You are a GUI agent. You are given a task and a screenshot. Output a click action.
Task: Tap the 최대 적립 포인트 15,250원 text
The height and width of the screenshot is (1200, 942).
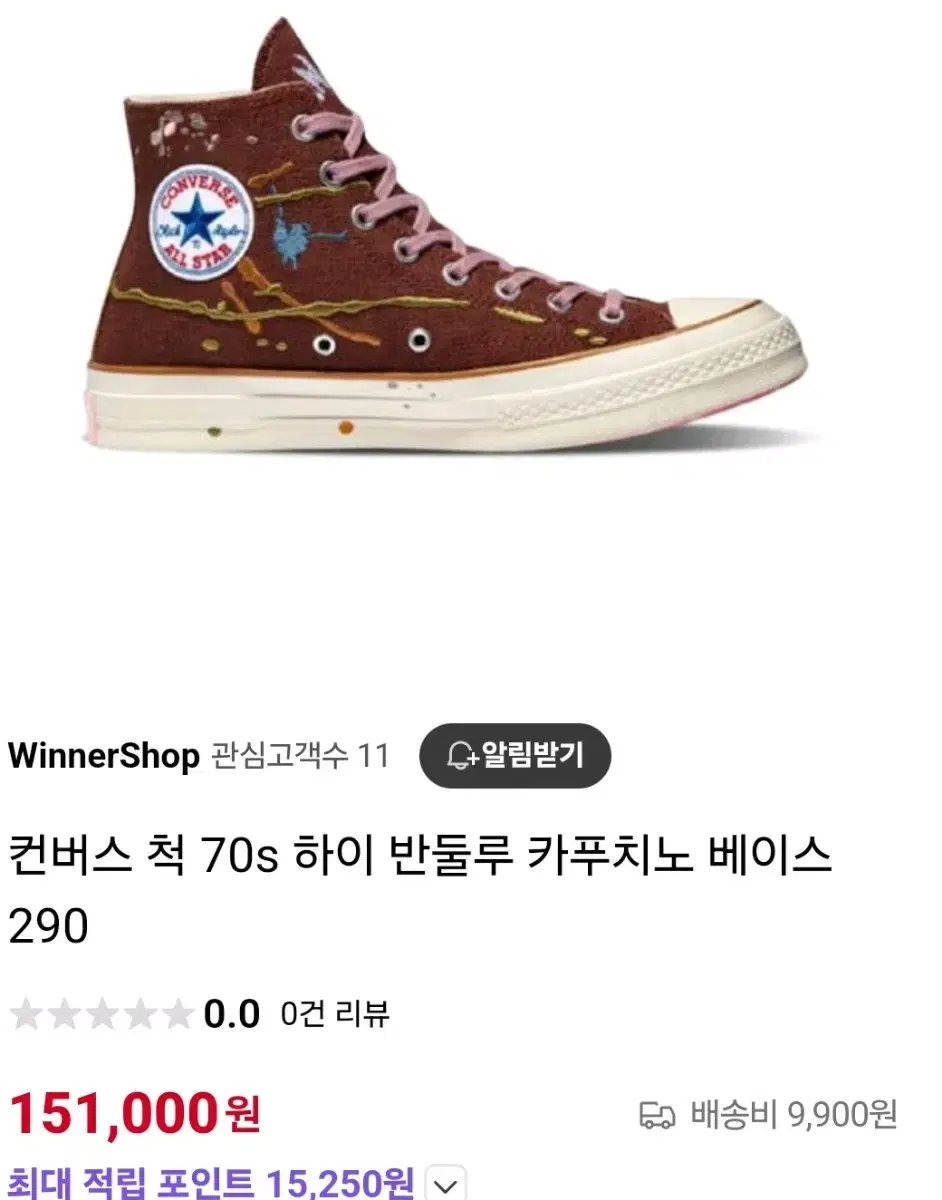click(x=211, y=1185)
